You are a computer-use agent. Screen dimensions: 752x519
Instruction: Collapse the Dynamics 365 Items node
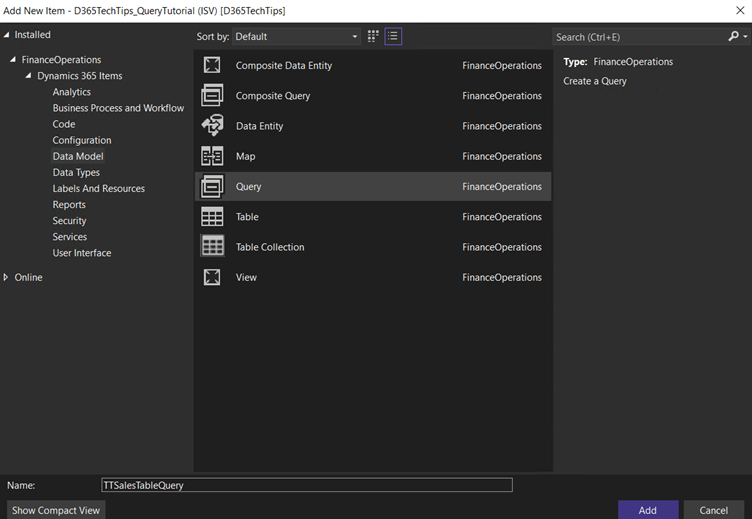[29, 76]
